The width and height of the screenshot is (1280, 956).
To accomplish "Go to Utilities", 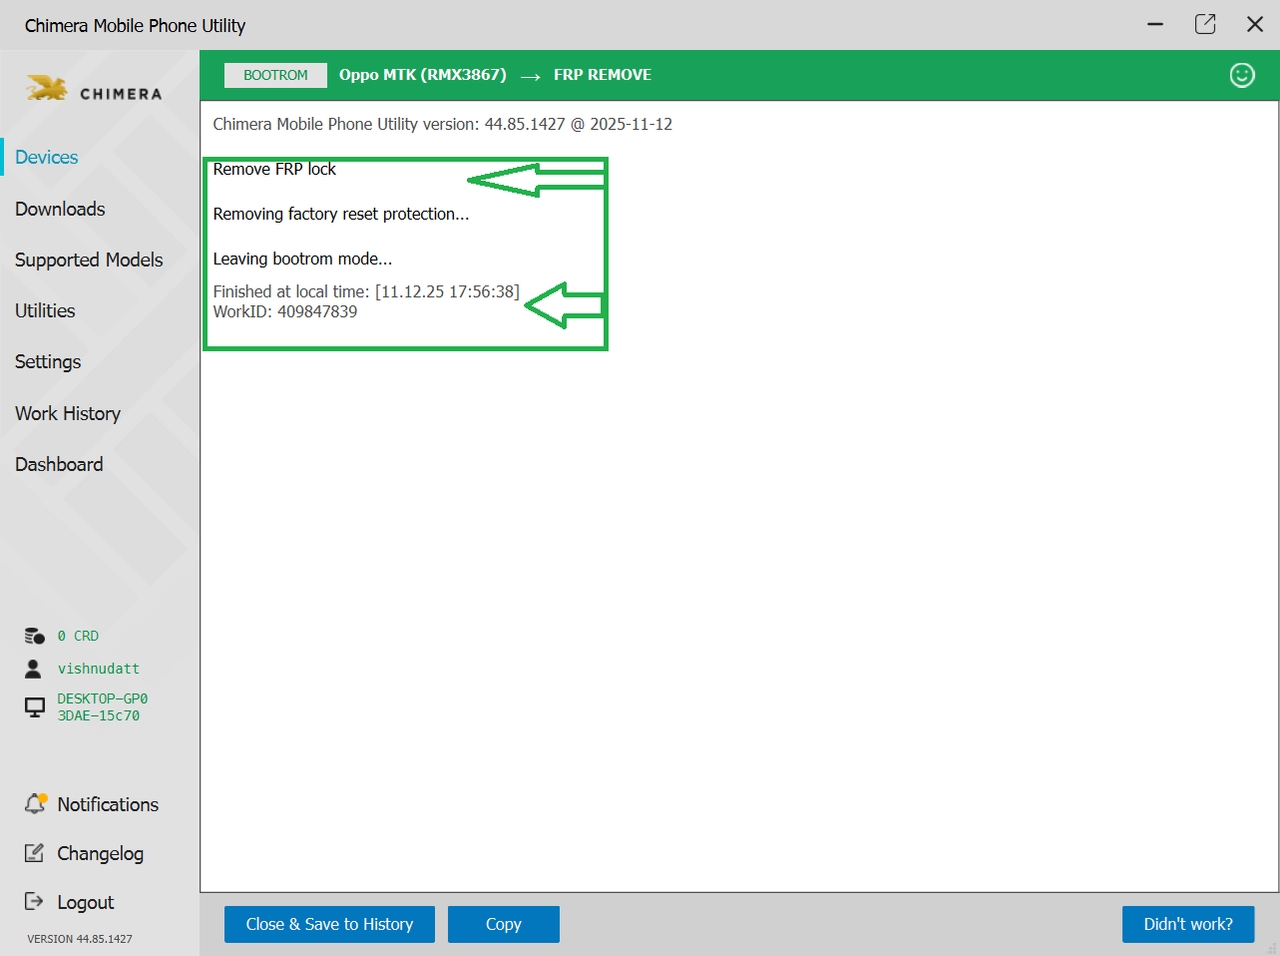I will (x=45, y=311).
